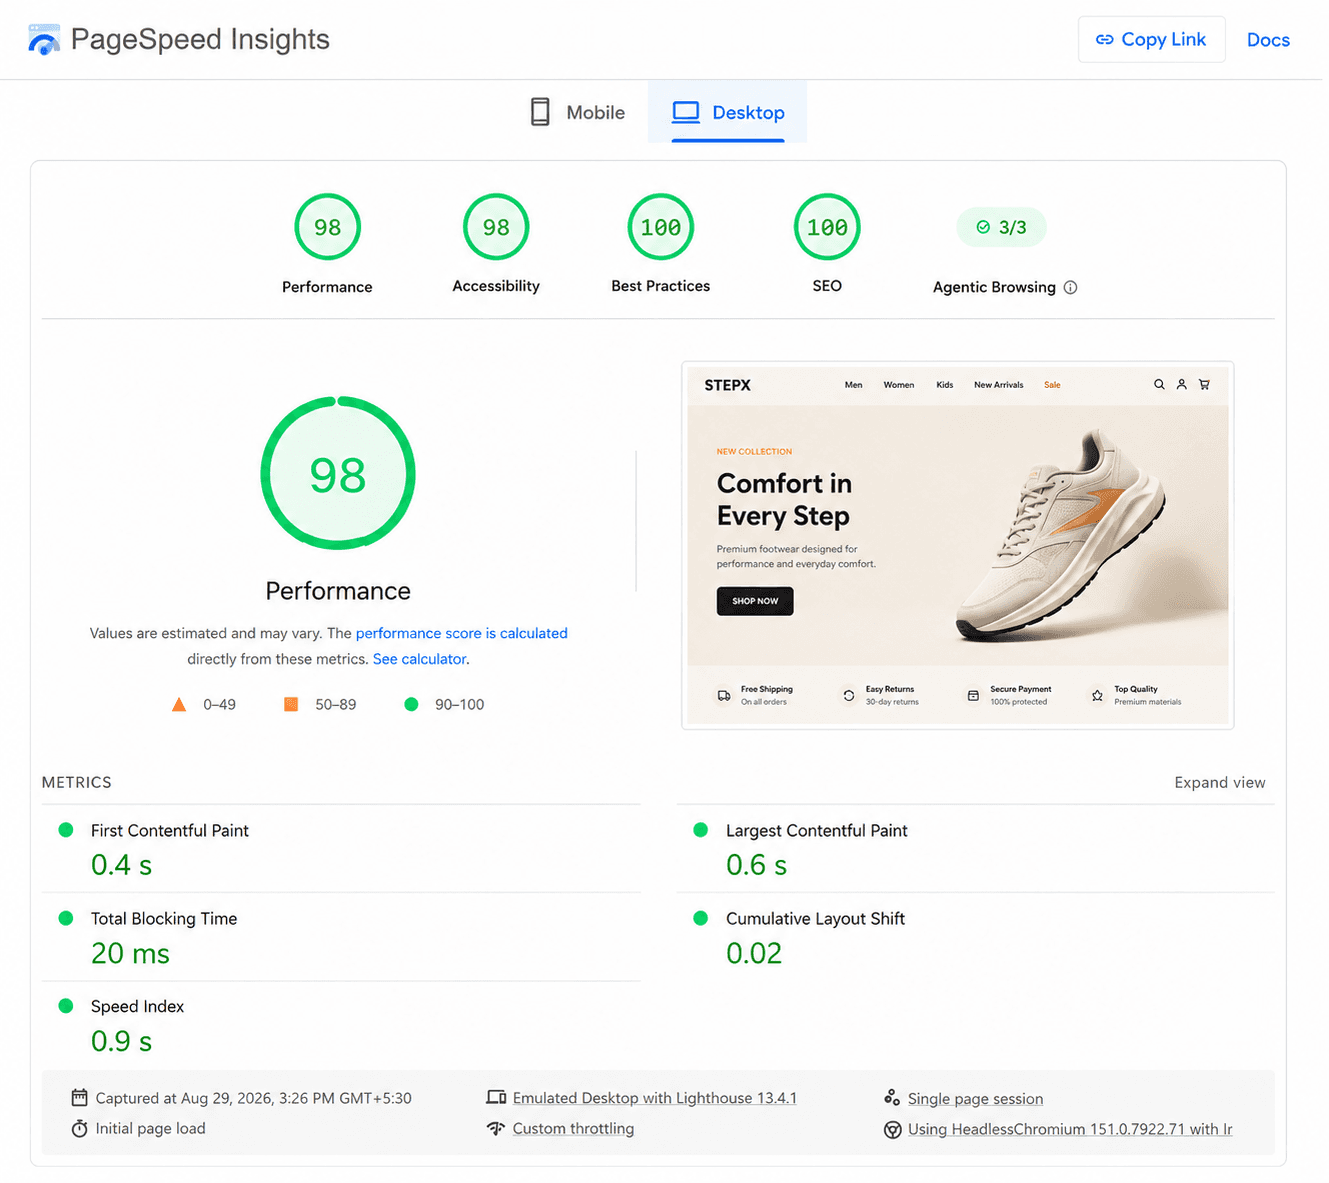1329x1183 pixels.
Task: Open the performance score is calculated link
Action: (462, 633)
